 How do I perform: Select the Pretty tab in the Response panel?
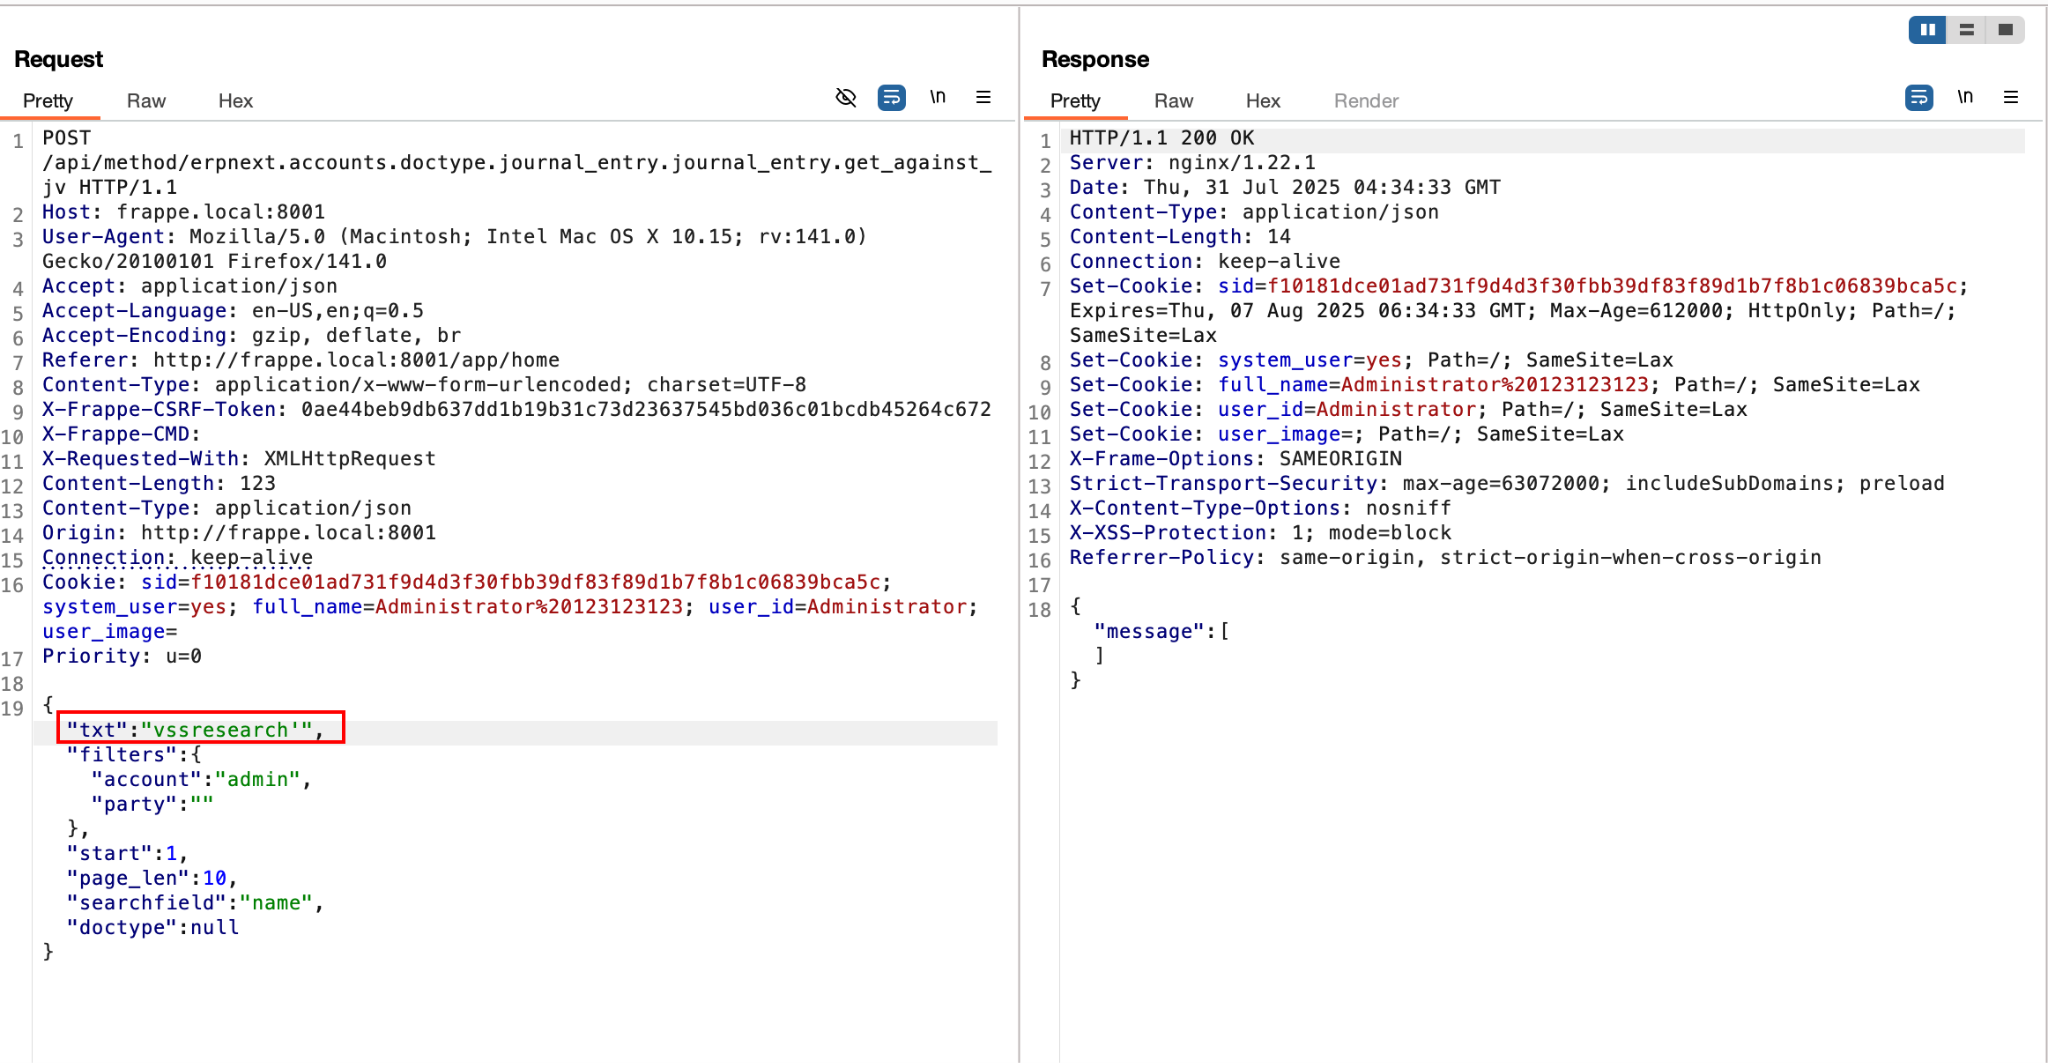(1076, 100)
